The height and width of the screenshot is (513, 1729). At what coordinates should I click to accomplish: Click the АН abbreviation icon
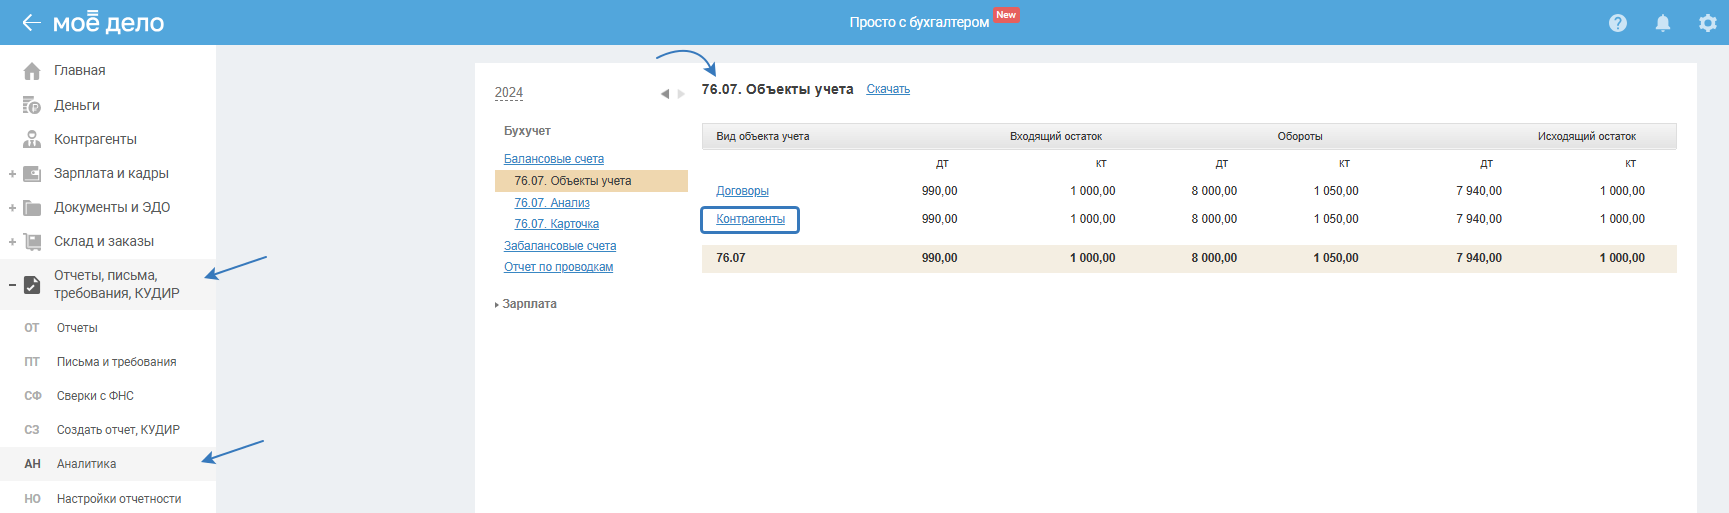(32, 464)
